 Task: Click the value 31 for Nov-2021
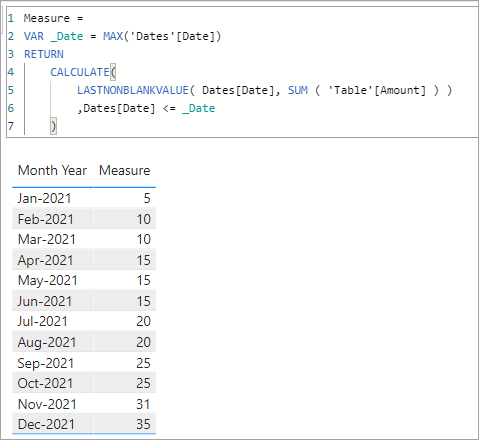coord(143,404)
